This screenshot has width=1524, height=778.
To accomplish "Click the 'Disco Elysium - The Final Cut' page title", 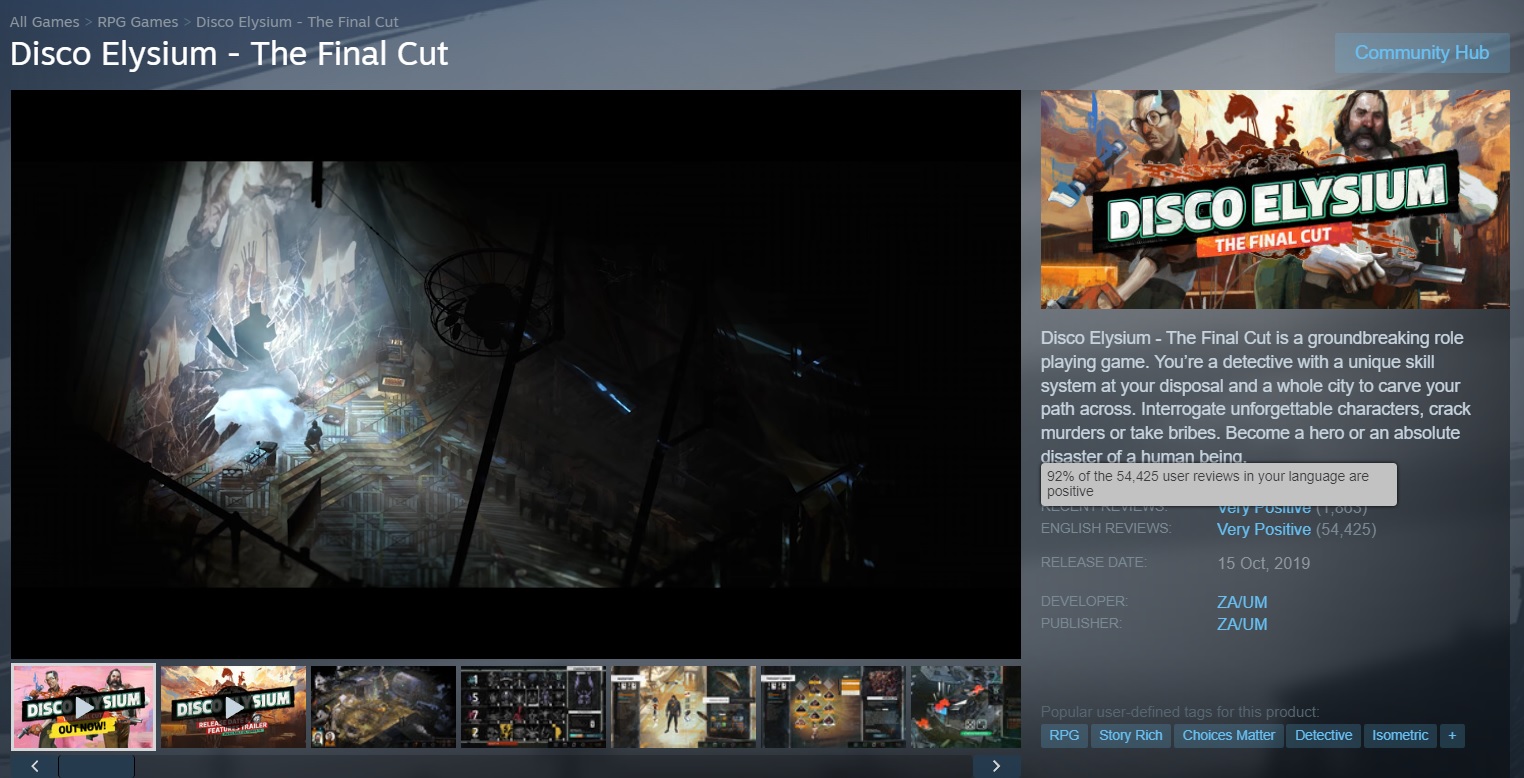I will coord(229,53).
